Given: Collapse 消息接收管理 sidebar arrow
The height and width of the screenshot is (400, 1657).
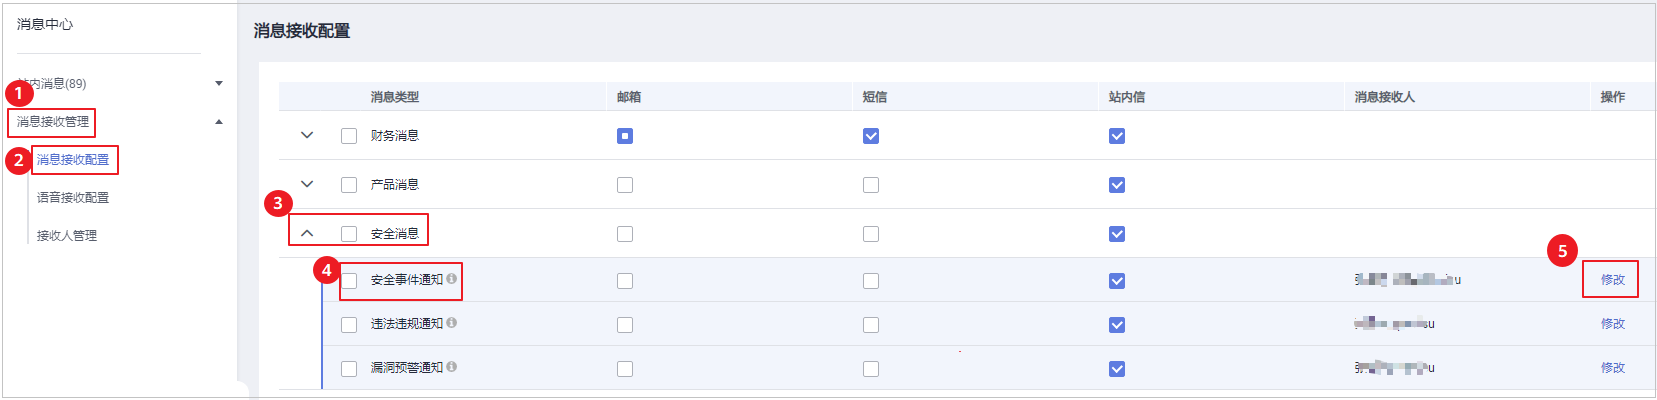Looking at the screenshot, I should (219, 122).
